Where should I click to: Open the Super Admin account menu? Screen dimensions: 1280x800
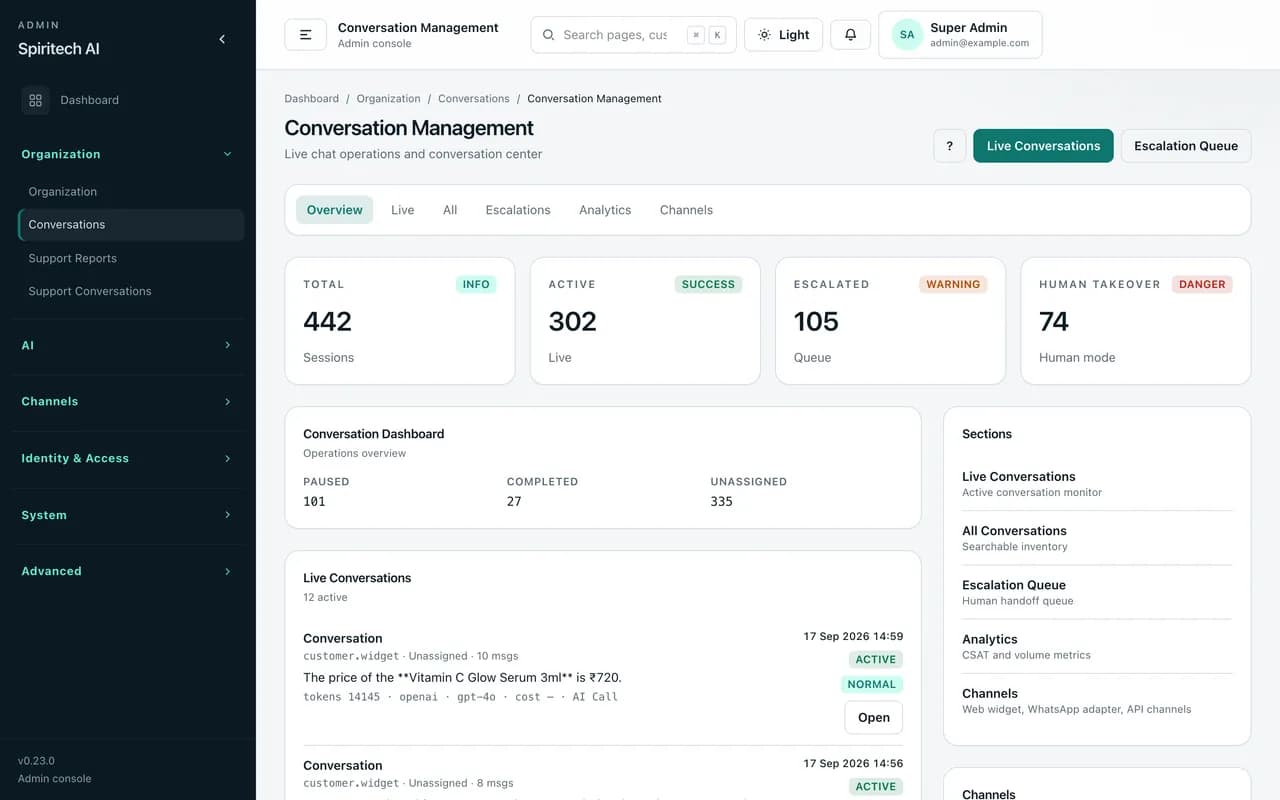click(x=960, y=35)
